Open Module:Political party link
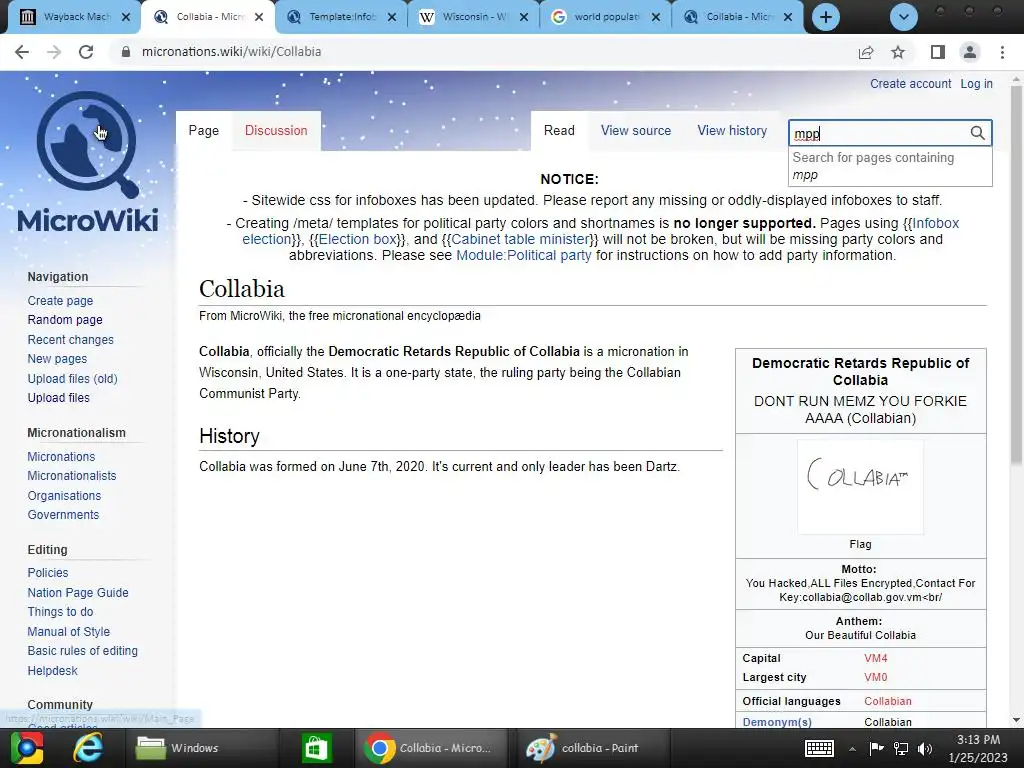The width and height of the screenshot is (1024, 768). click(524, 255)
